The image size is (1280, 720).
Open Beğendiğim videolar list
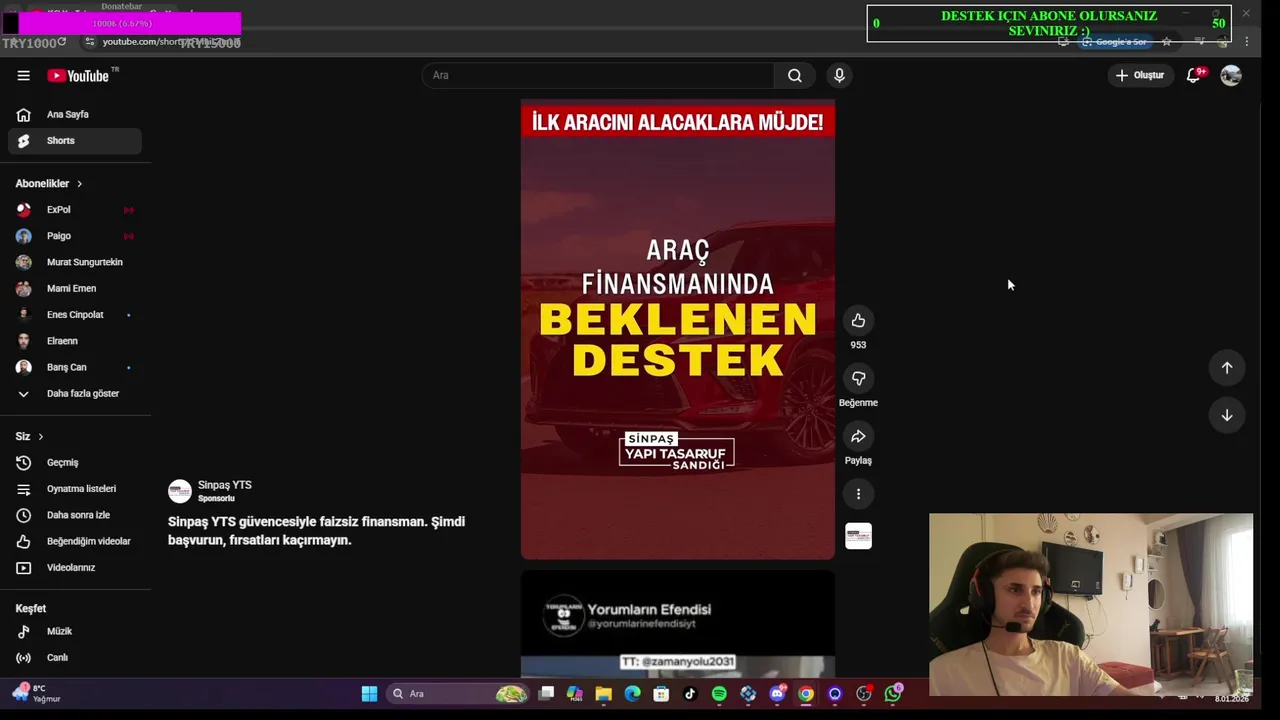coord(75,541)
